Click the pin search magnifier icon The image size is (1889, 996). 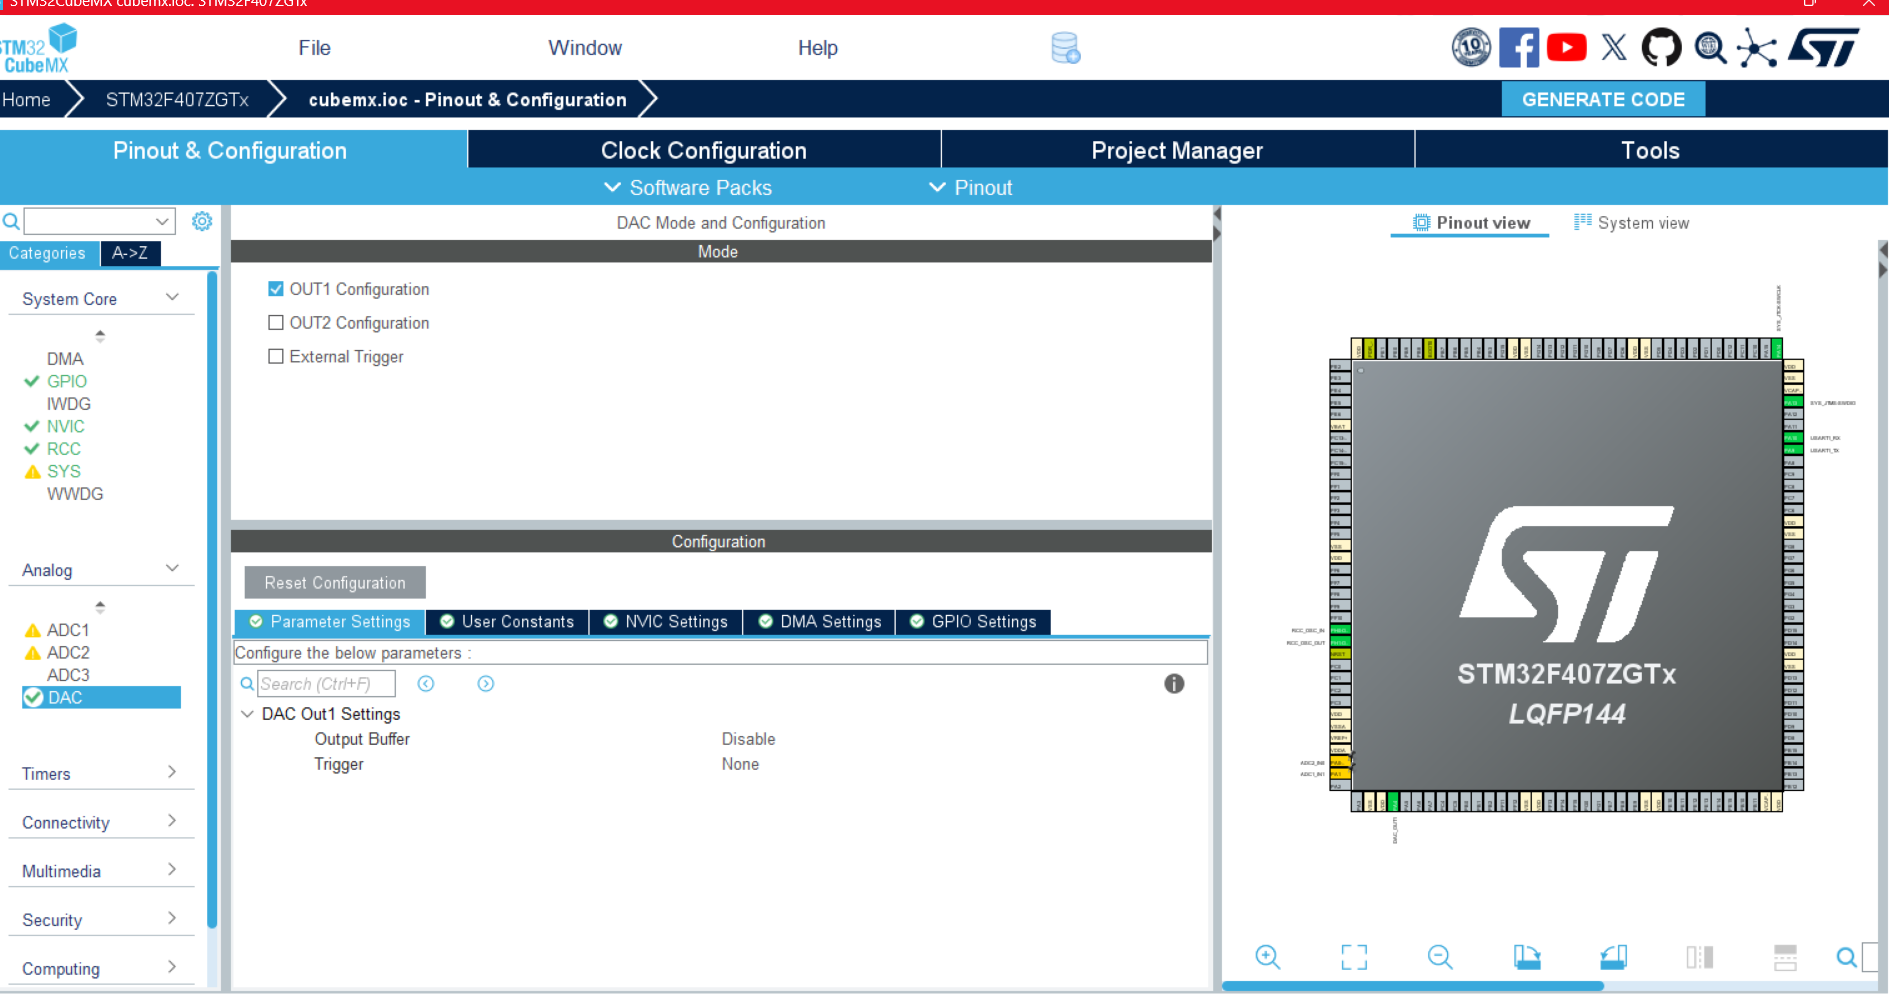click(x=1846, y=957)
